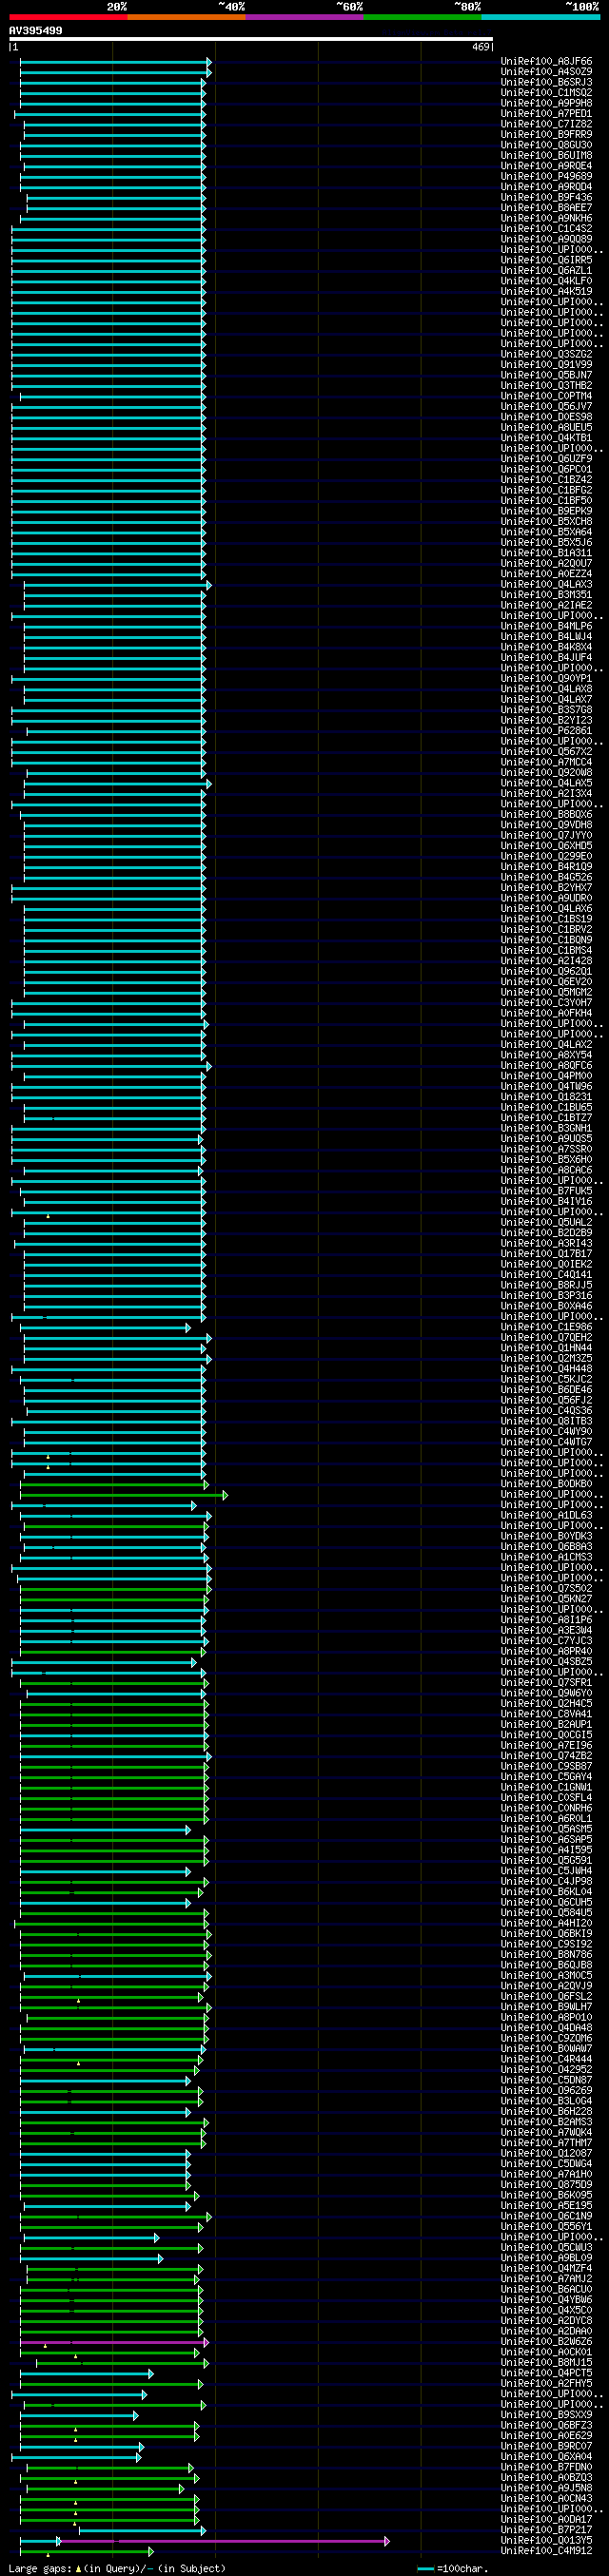This screenshot has height=2576, width=609.
Task: Click the red 20% identity legend segment
Action: [68, 17]
